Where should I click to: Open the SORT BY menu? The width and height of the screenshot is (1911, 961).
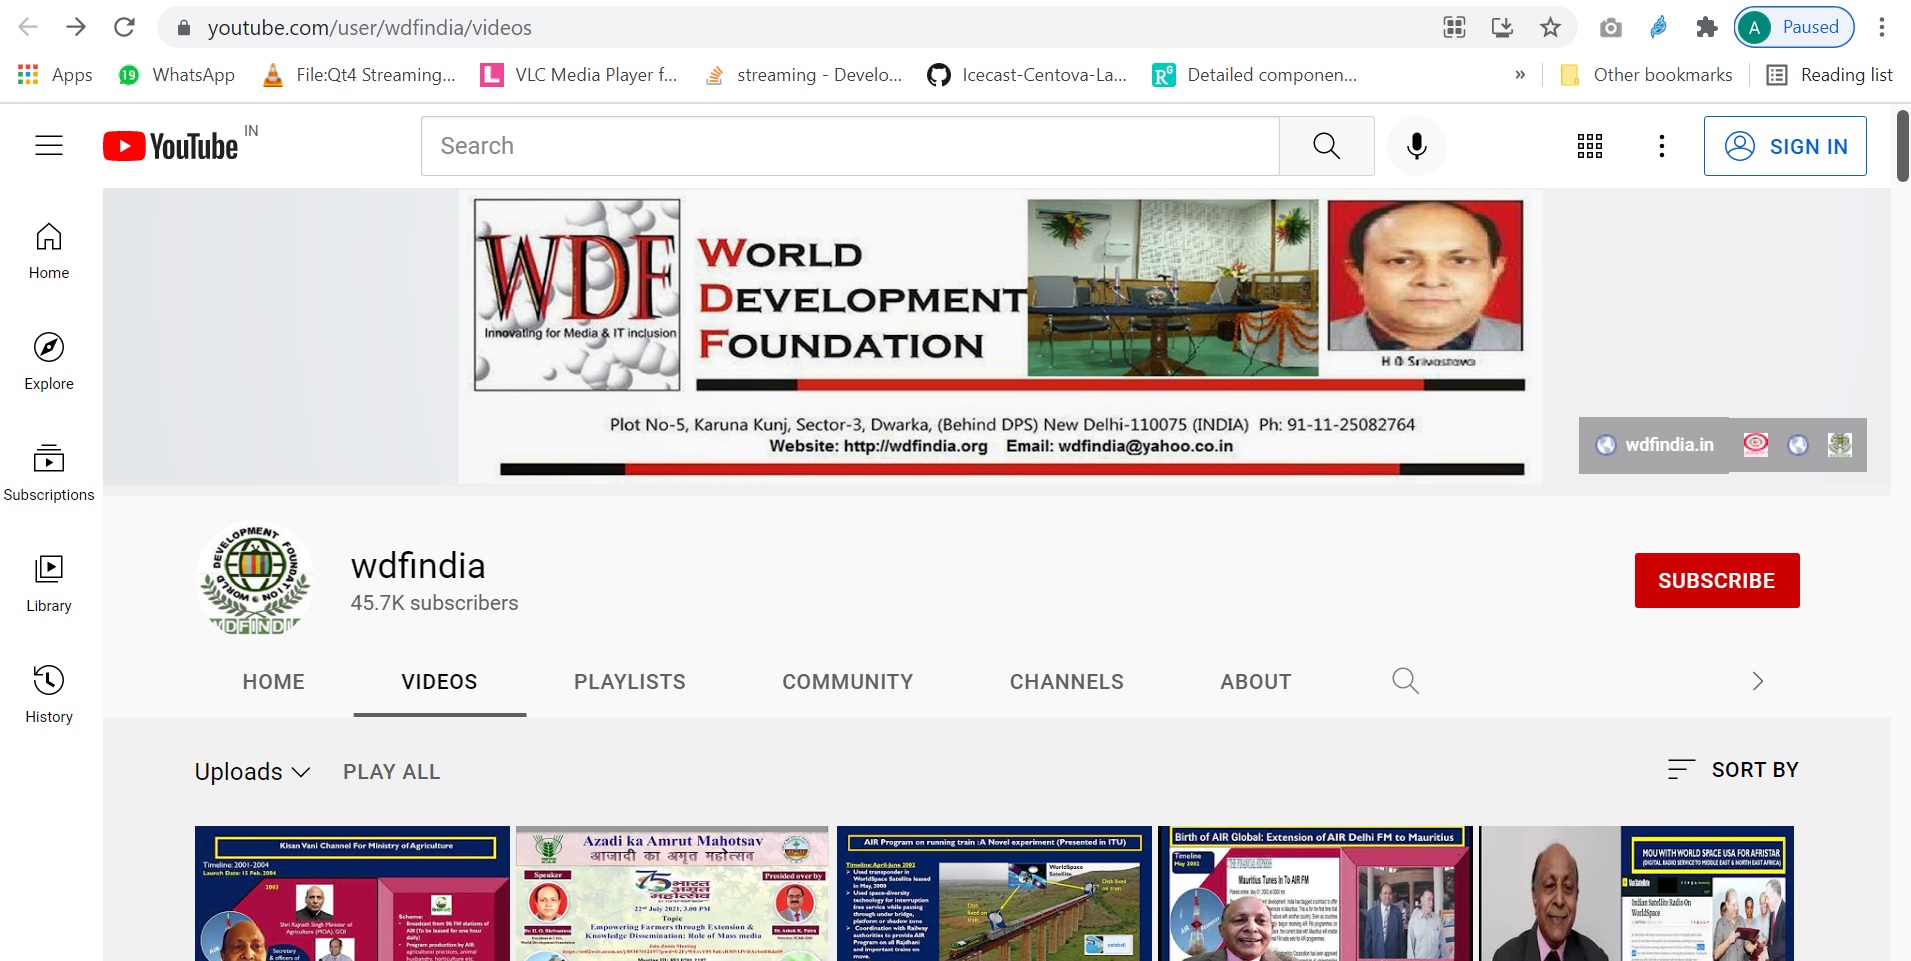coord(1732,770)
